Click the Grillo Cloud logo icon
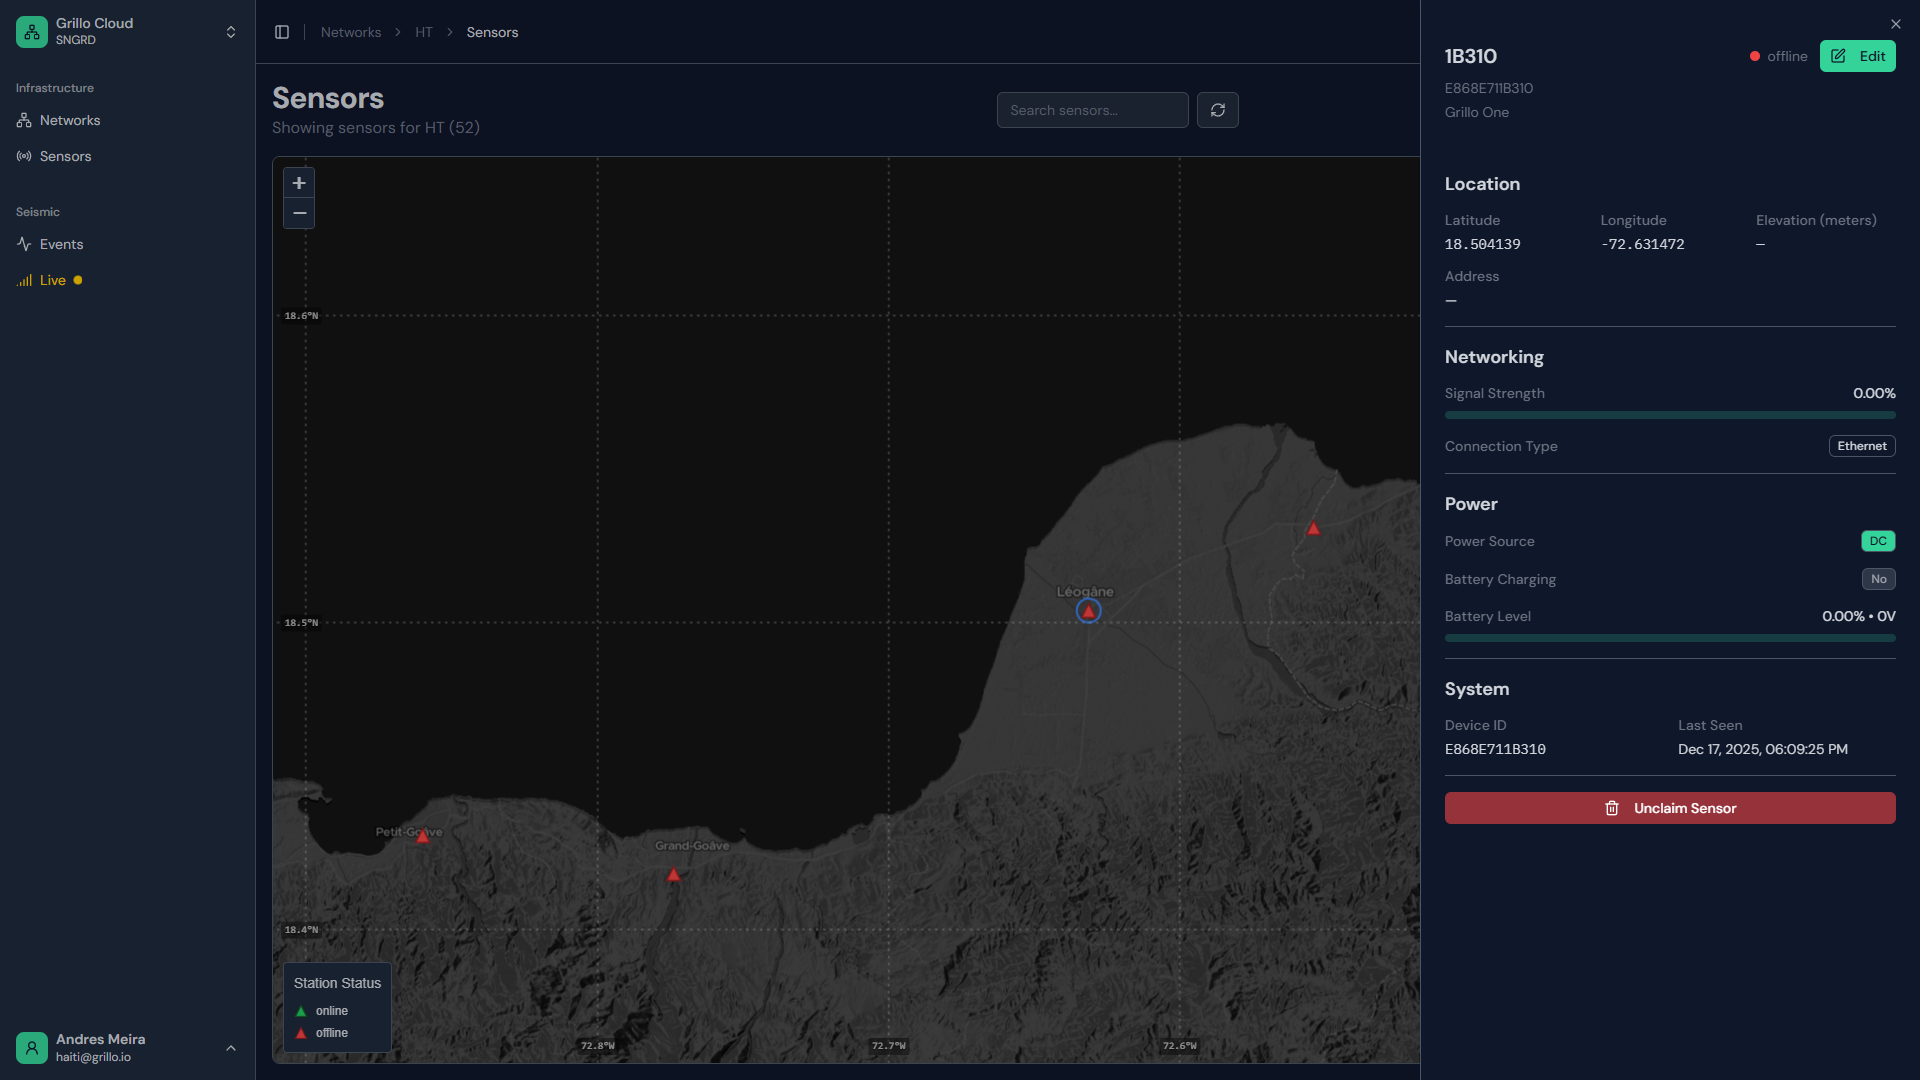Image resolution: width=1920 pixels, height=1080 pixels. point(32,32)
